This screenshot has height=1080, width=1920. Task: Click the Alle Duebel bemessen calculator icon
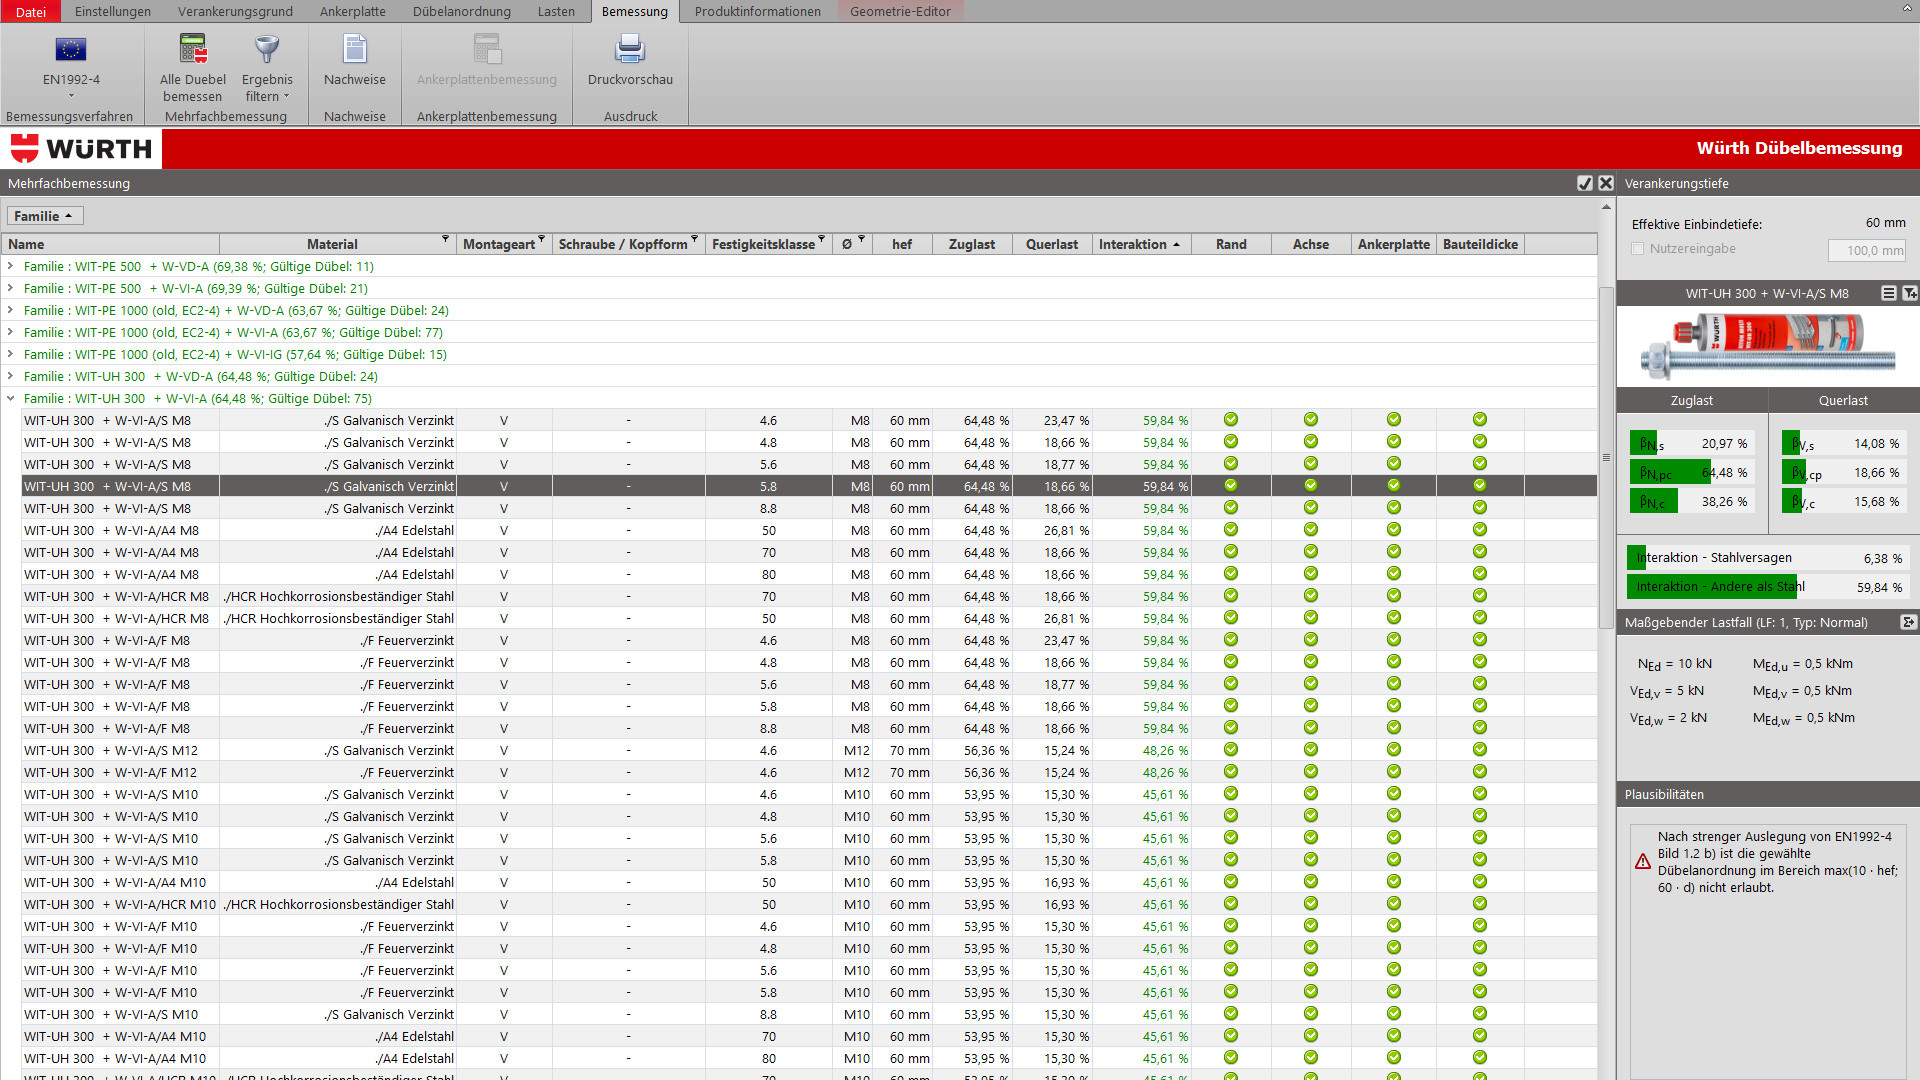pos(193,49)
